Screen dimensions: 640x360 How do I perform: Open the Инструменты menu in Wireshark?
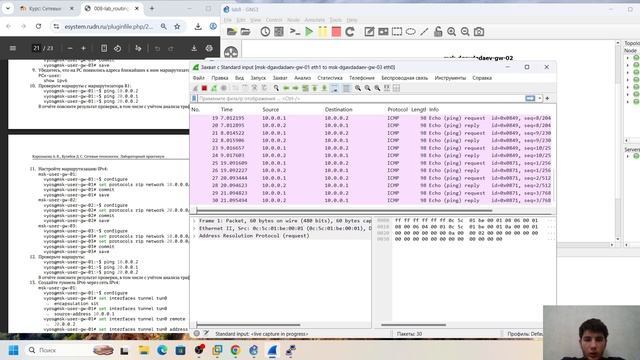pyautogui.click(x=450, y=78)
